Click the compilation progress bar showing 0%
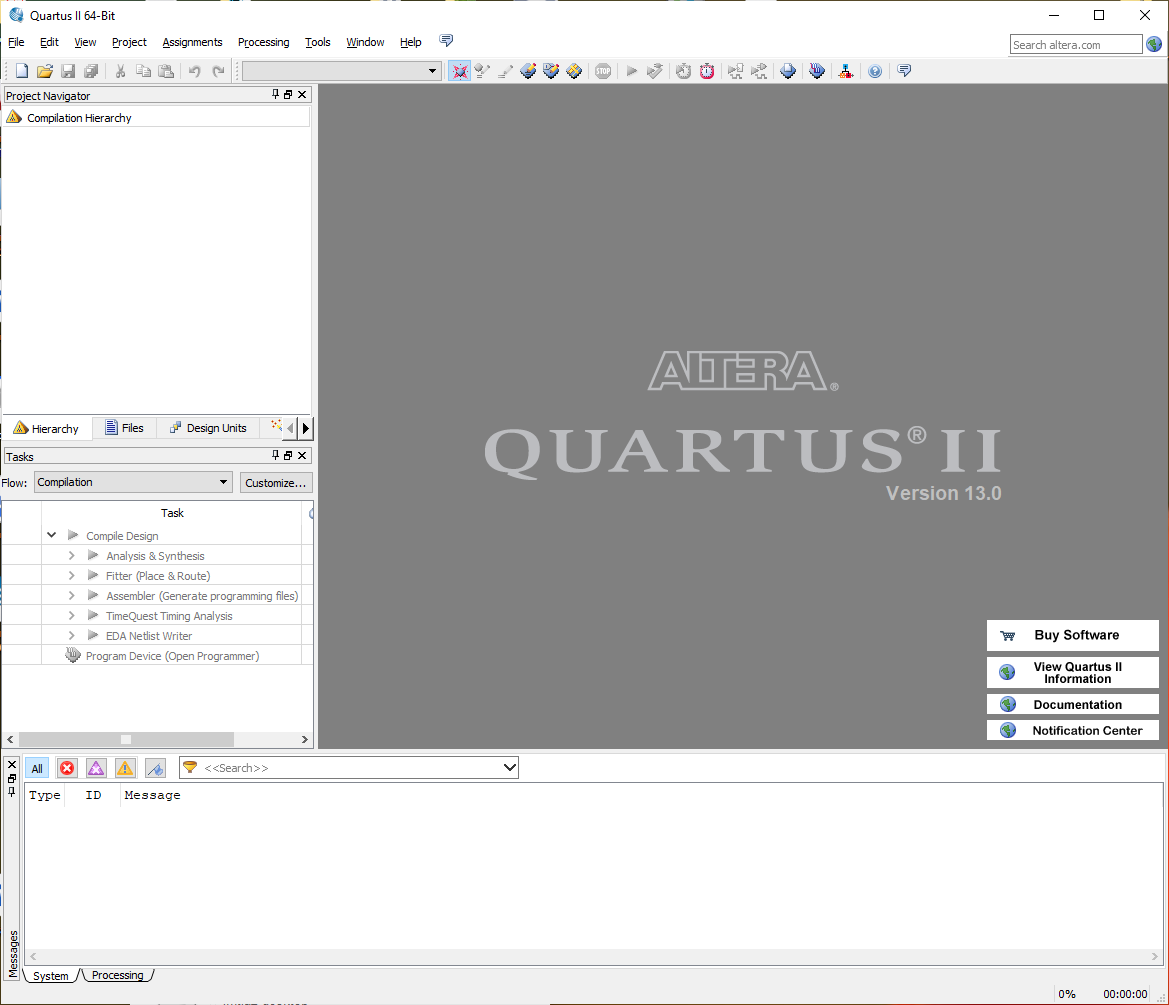The width and height of the screenshot is (1169, 1005). [x=1067, y=994]
